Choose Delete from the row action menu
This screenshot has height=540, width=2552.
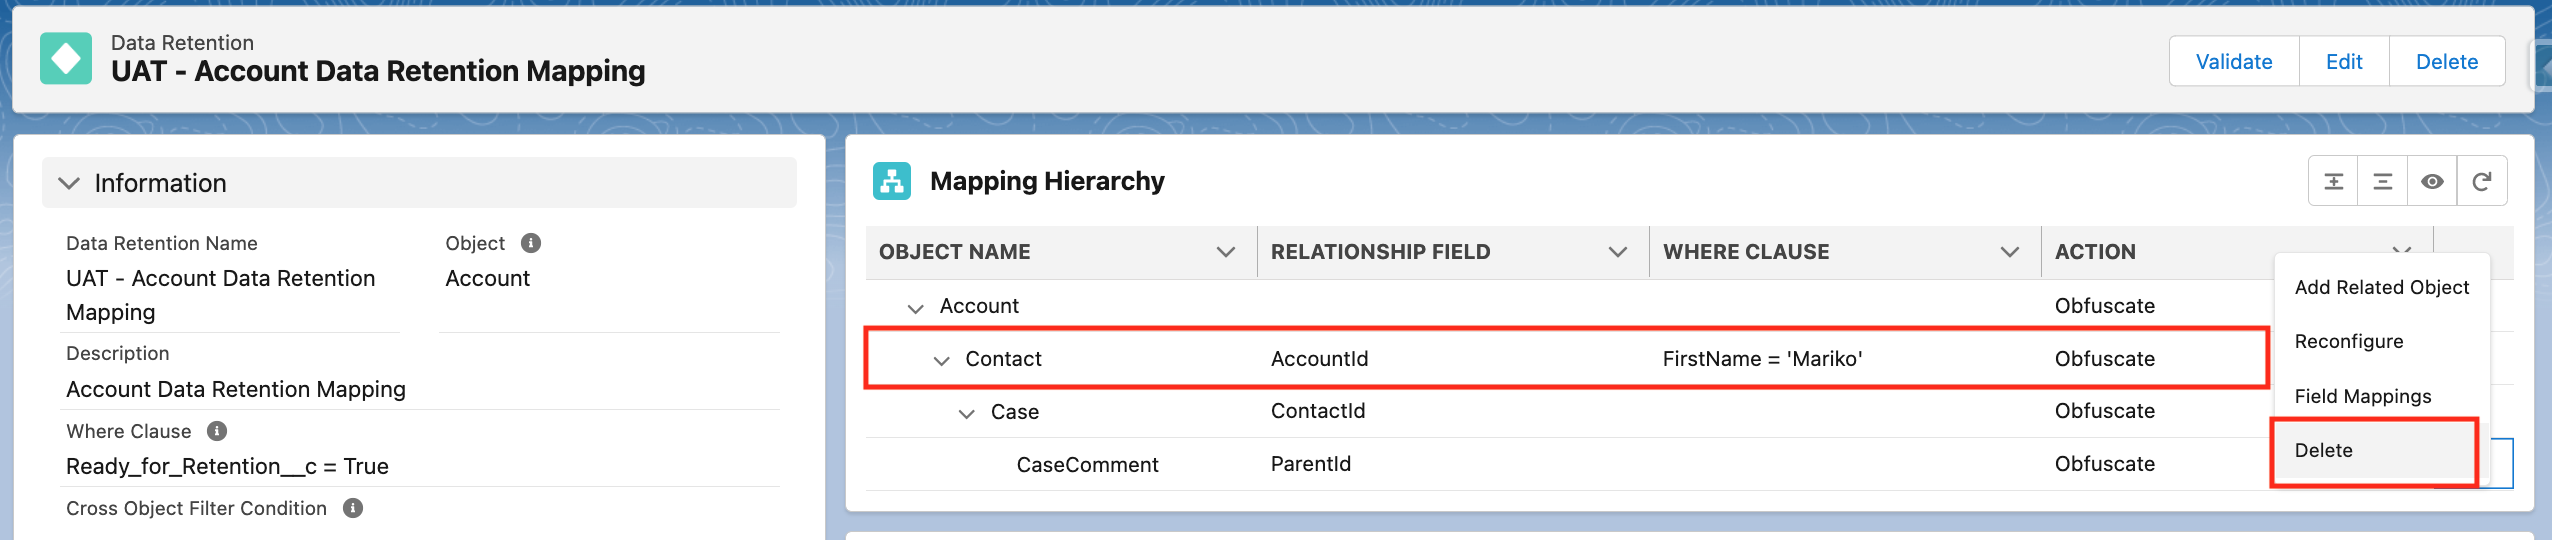tap(2324, 450)
